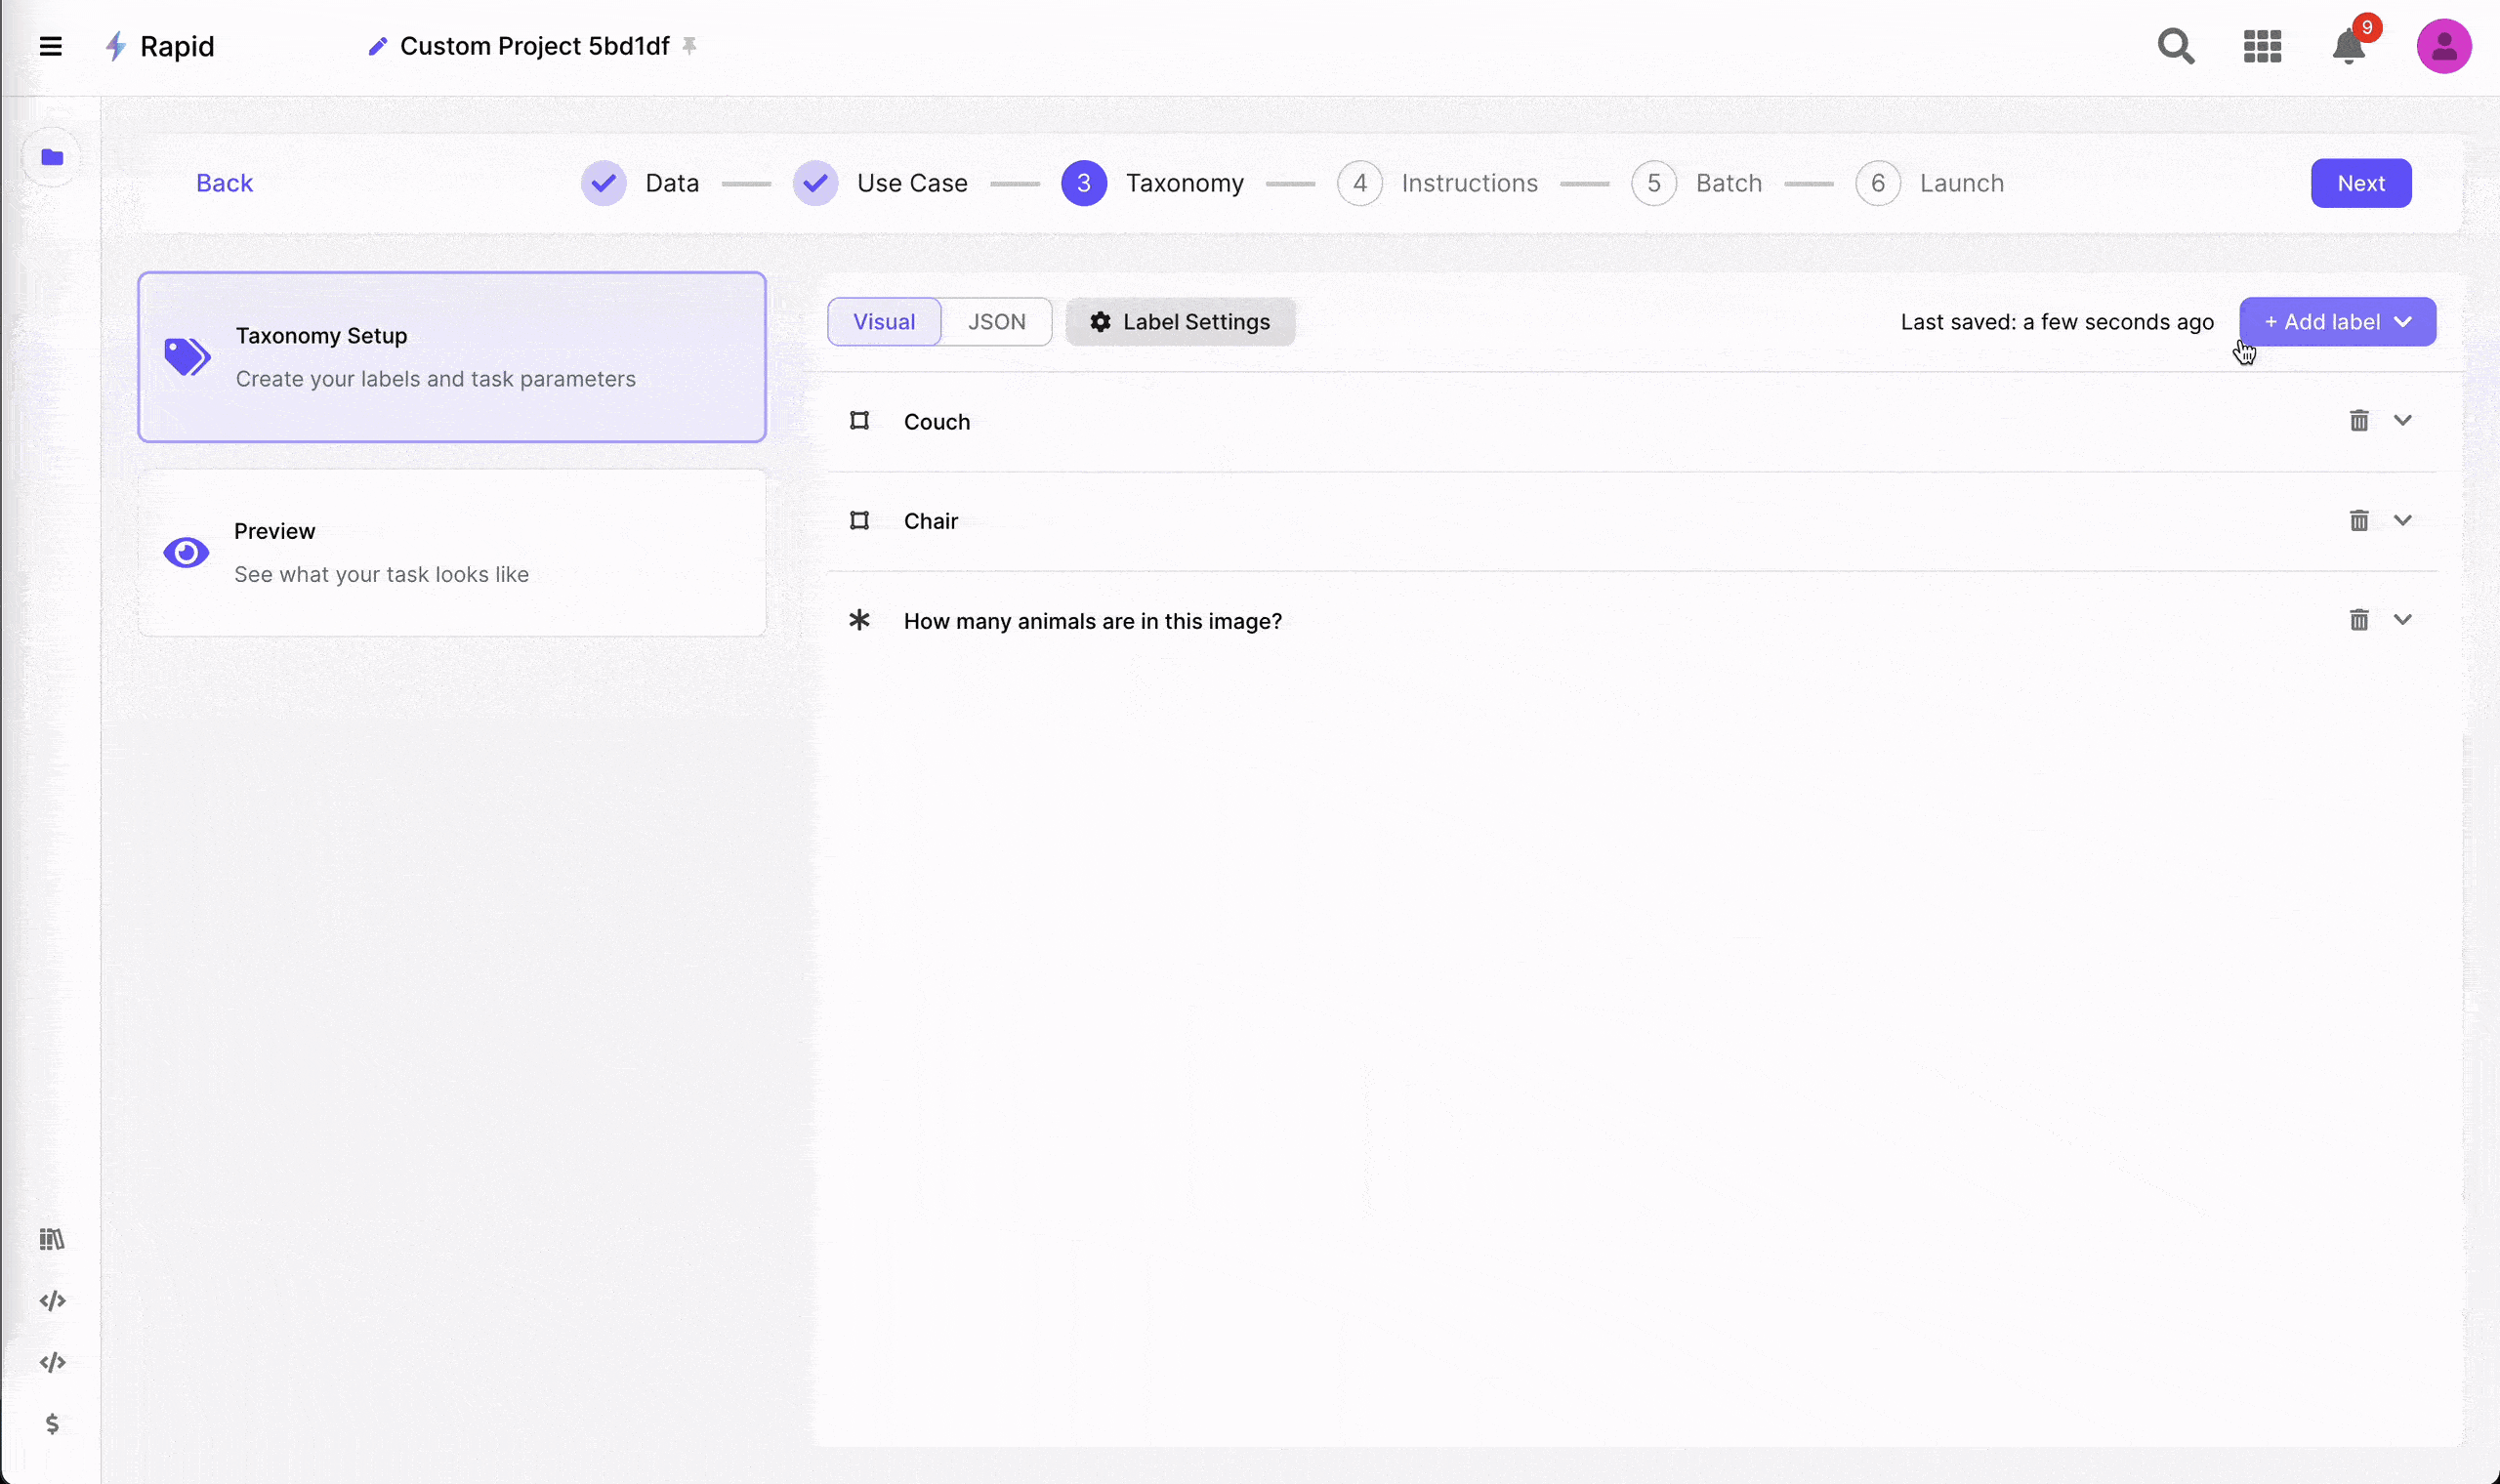The image size is (2500, 1484).
Task: Open the hamburger menu in the header
Action: [x=50, y=46]
